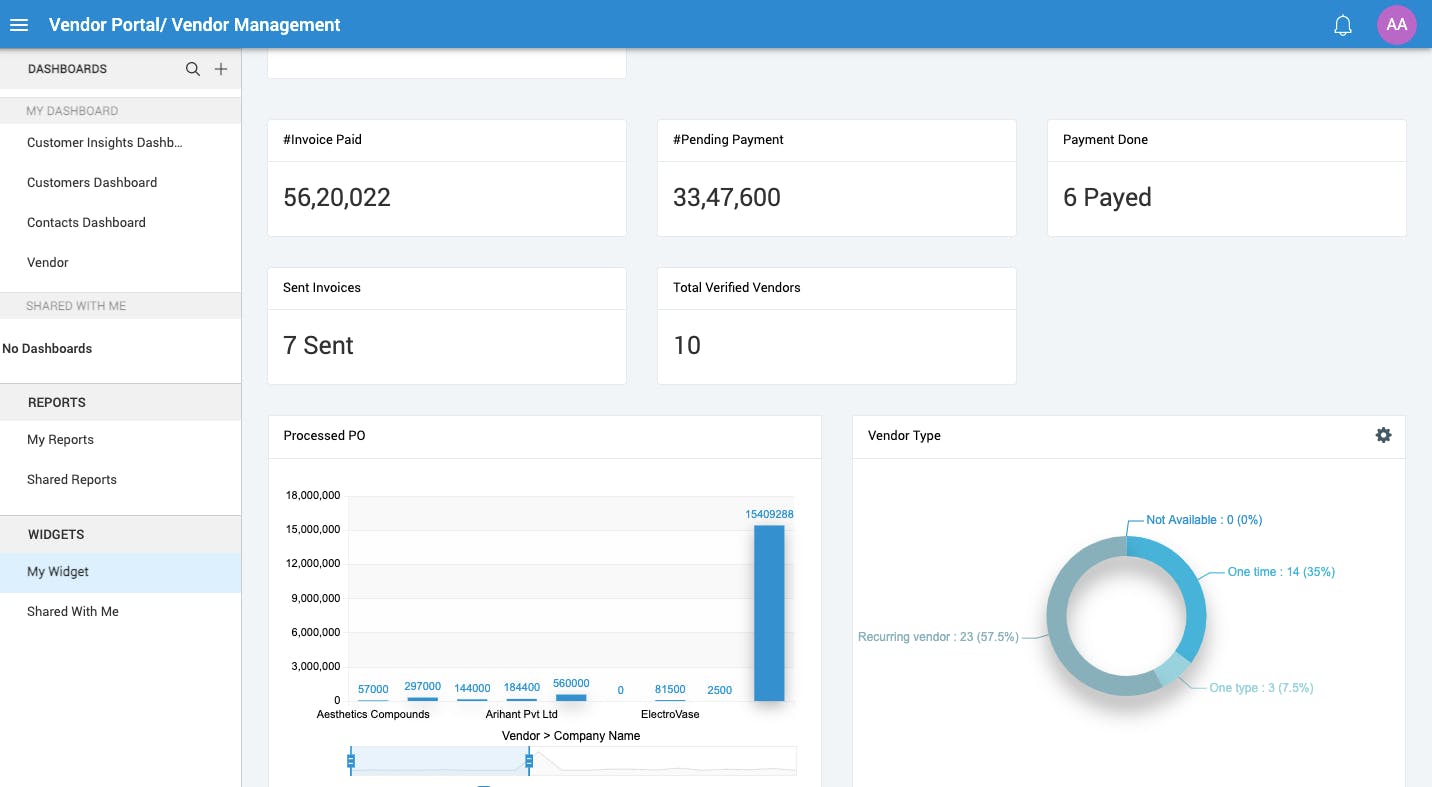Select My Widget in Widgets section
This screenshot has height=787, width=1432.
[58, 572]
